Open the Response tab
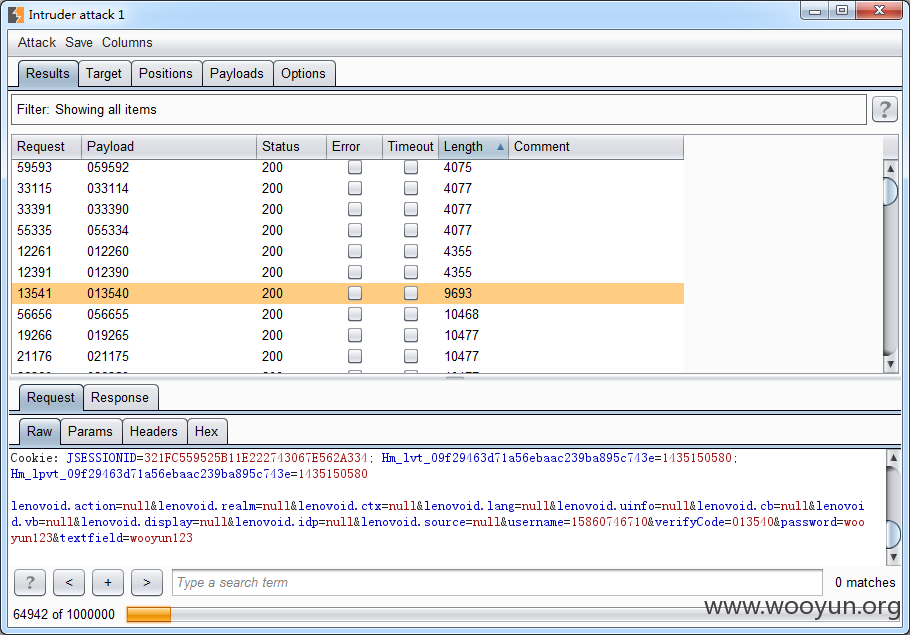Viewport: 910px width, 635px height. tap(120, 398)
